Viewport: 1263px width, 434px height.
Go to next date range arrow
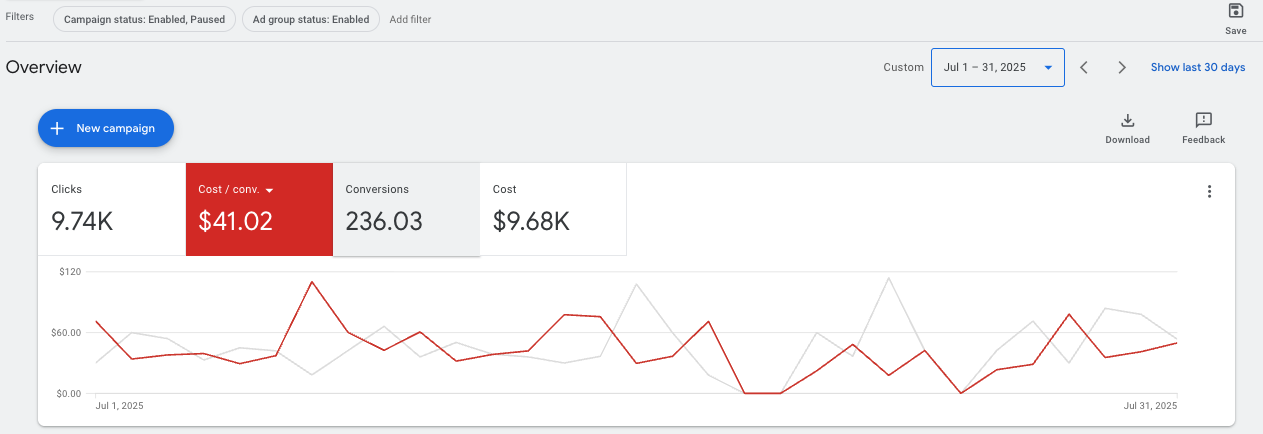coord(1122,68)
